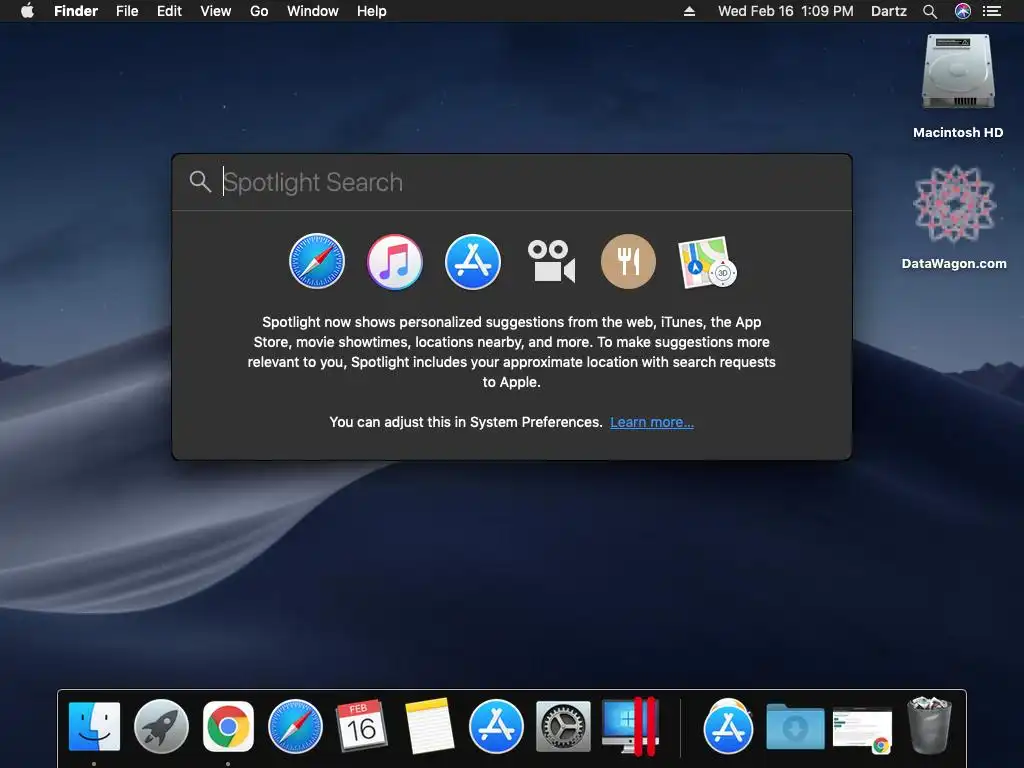Select the Macintosh HD desktop drive
1024x768 pixels.
click(x=958, y=86)
